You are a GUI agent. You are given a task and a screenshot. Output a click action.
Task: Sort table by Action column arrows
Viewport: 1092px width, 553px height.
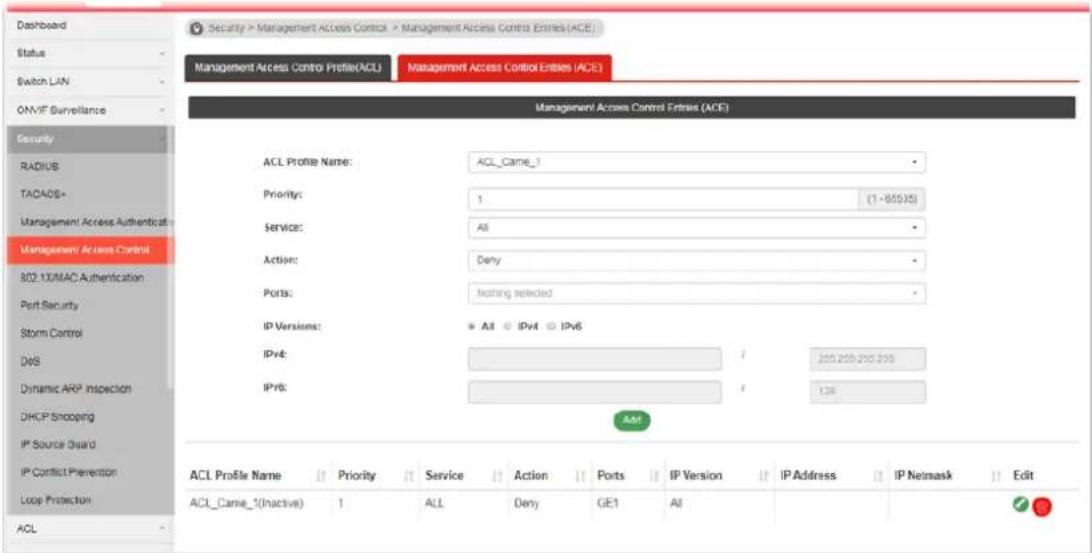[x=580, y=476]
